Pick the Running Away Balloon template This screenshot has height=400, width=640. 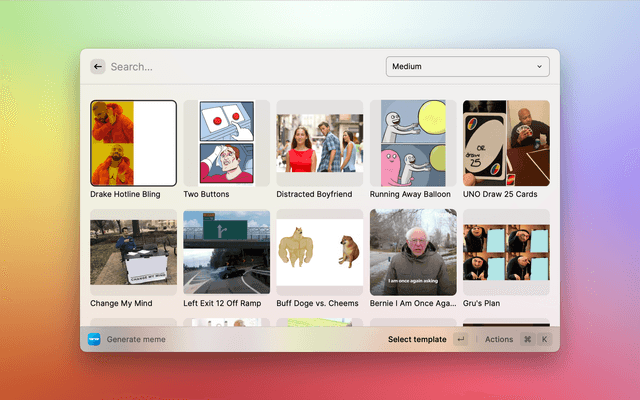412,143
